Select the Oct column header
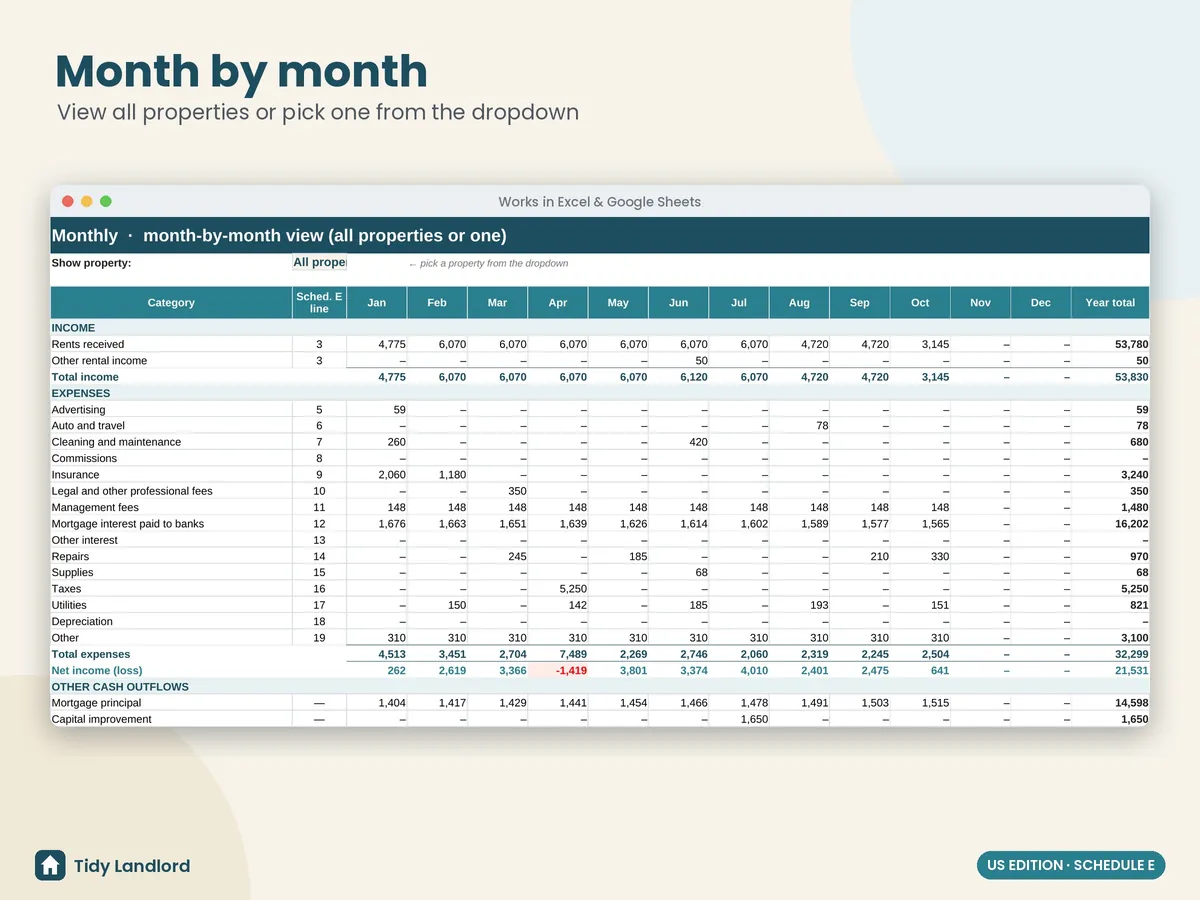The image size is (1200, 900). tap(920, 303)
